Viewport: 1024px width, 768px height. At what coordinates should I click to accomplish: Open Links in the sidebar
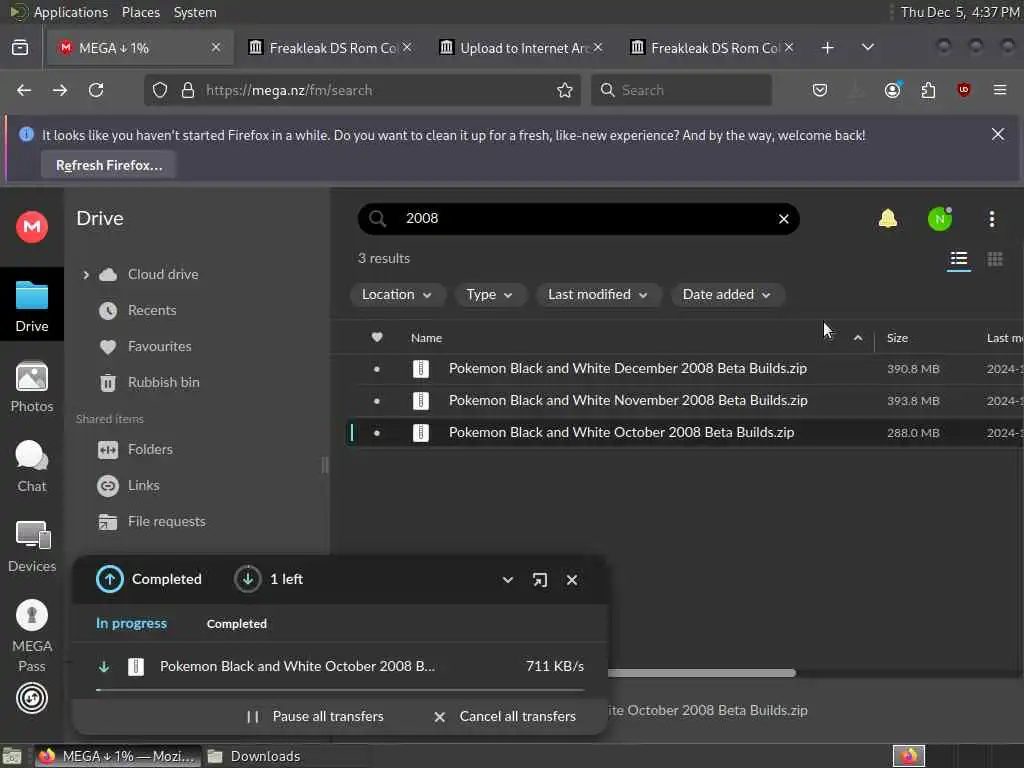click(129, 486)
